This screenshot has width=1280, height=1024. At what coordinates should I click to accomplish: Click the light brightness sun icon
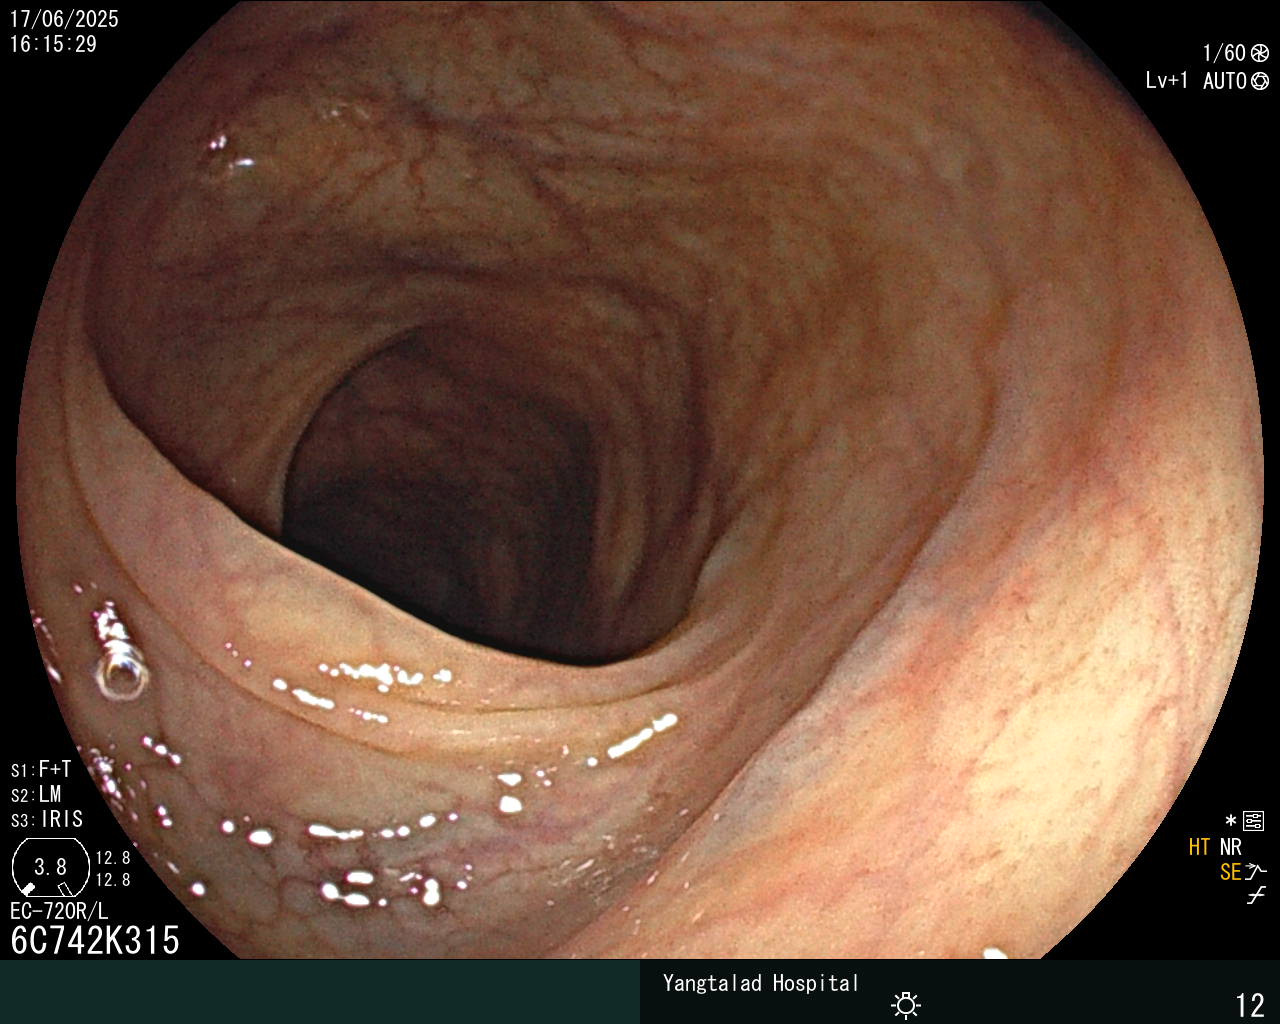click(906, 1005)
